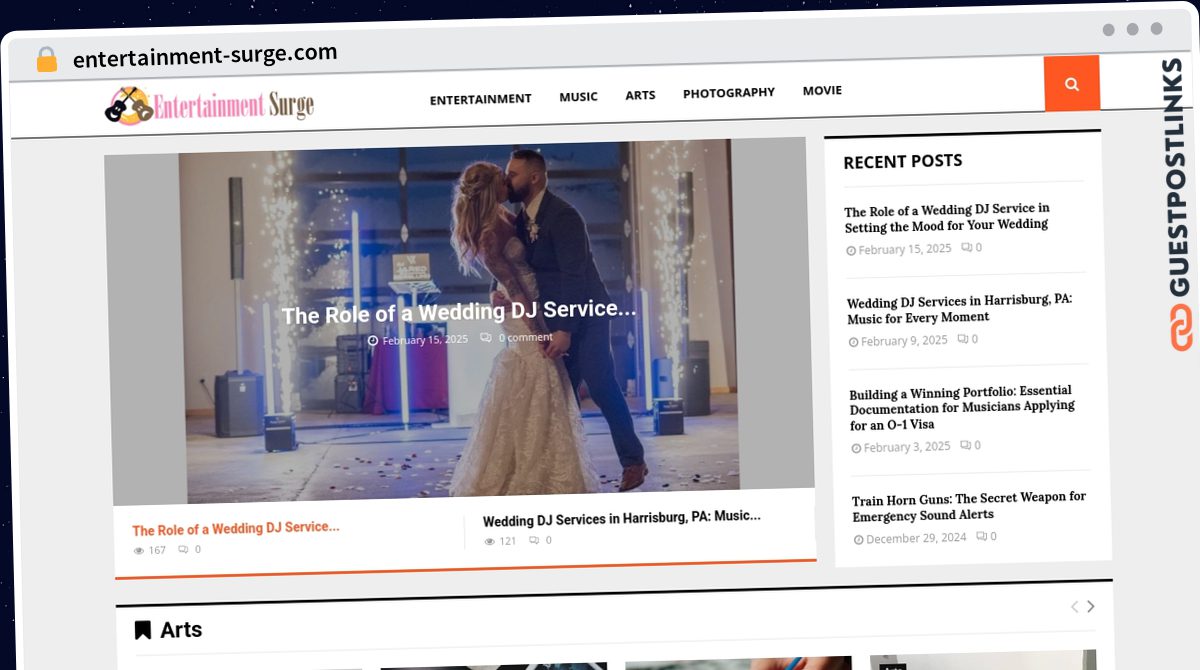This screenshot has width=1200, height=670.
Task: Open the Entertainment menu item
Action: (481, 99)
